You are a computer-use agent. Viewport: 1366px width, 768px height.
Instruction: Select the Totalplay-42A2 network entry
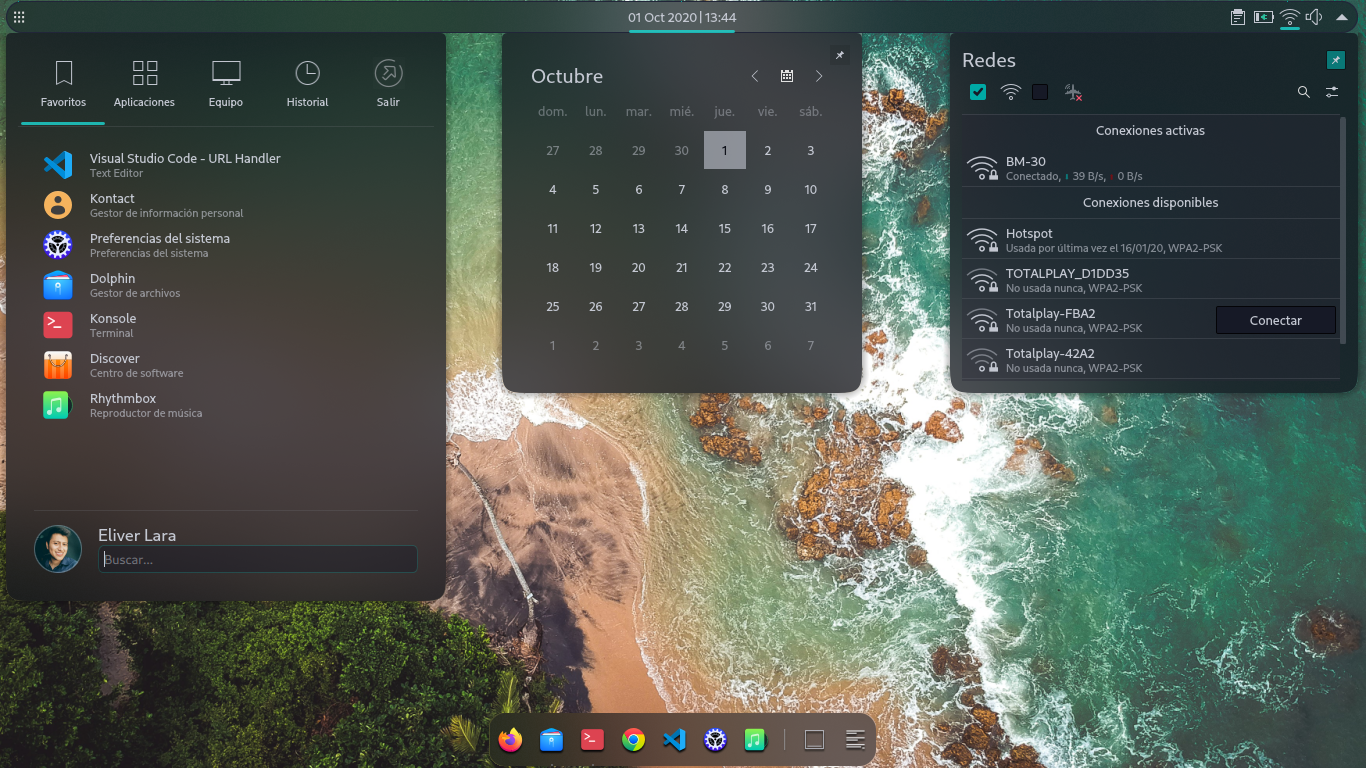click(1150, 359)
